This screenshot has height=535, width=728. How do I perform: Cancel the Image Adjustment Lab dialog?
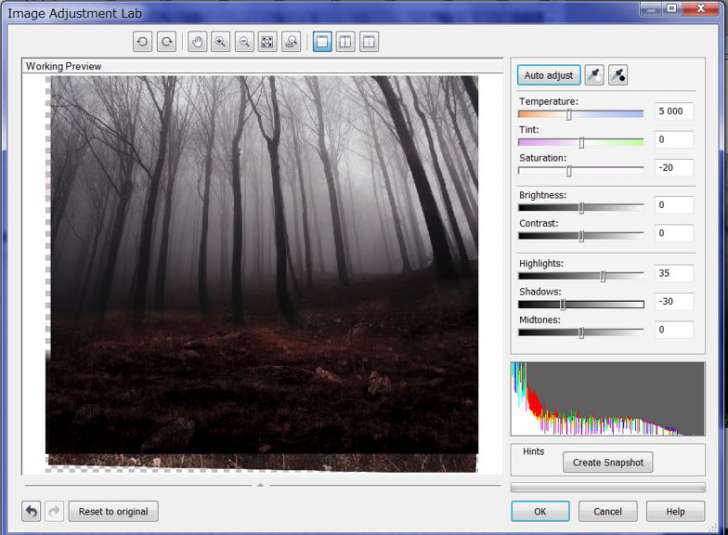[607, 511]
